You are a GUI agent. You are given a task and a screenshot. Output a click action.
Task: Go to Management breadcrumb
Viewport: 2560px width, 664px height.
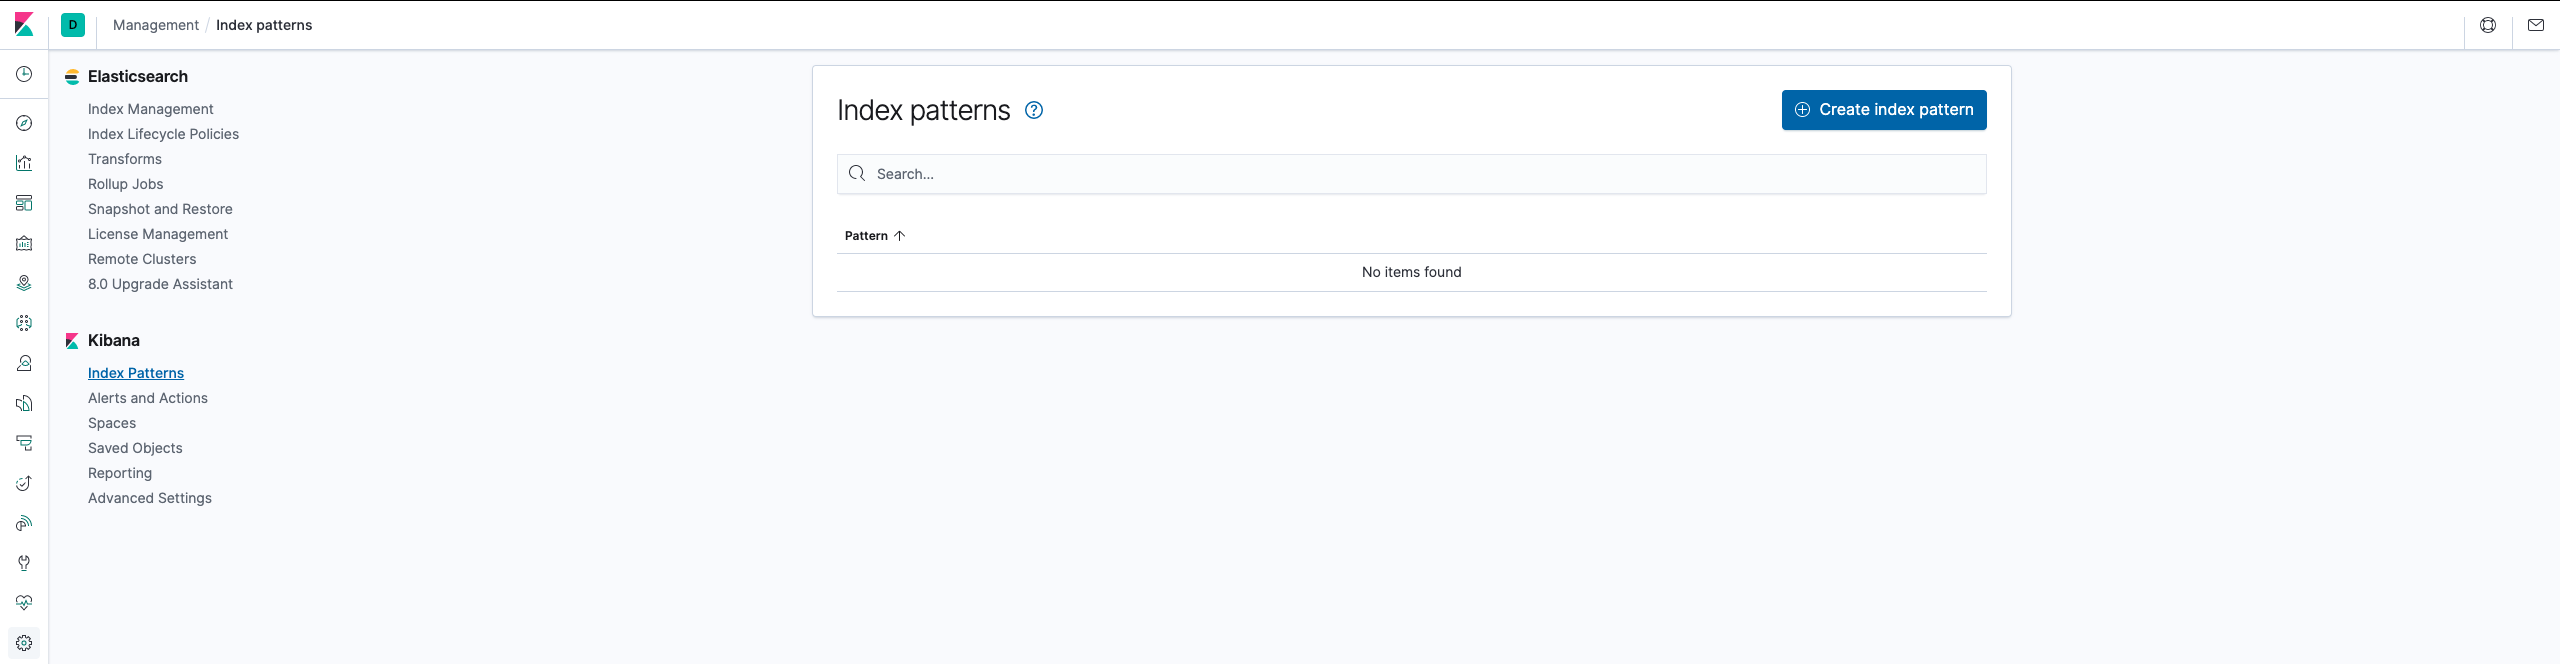(x=156, y=25)
